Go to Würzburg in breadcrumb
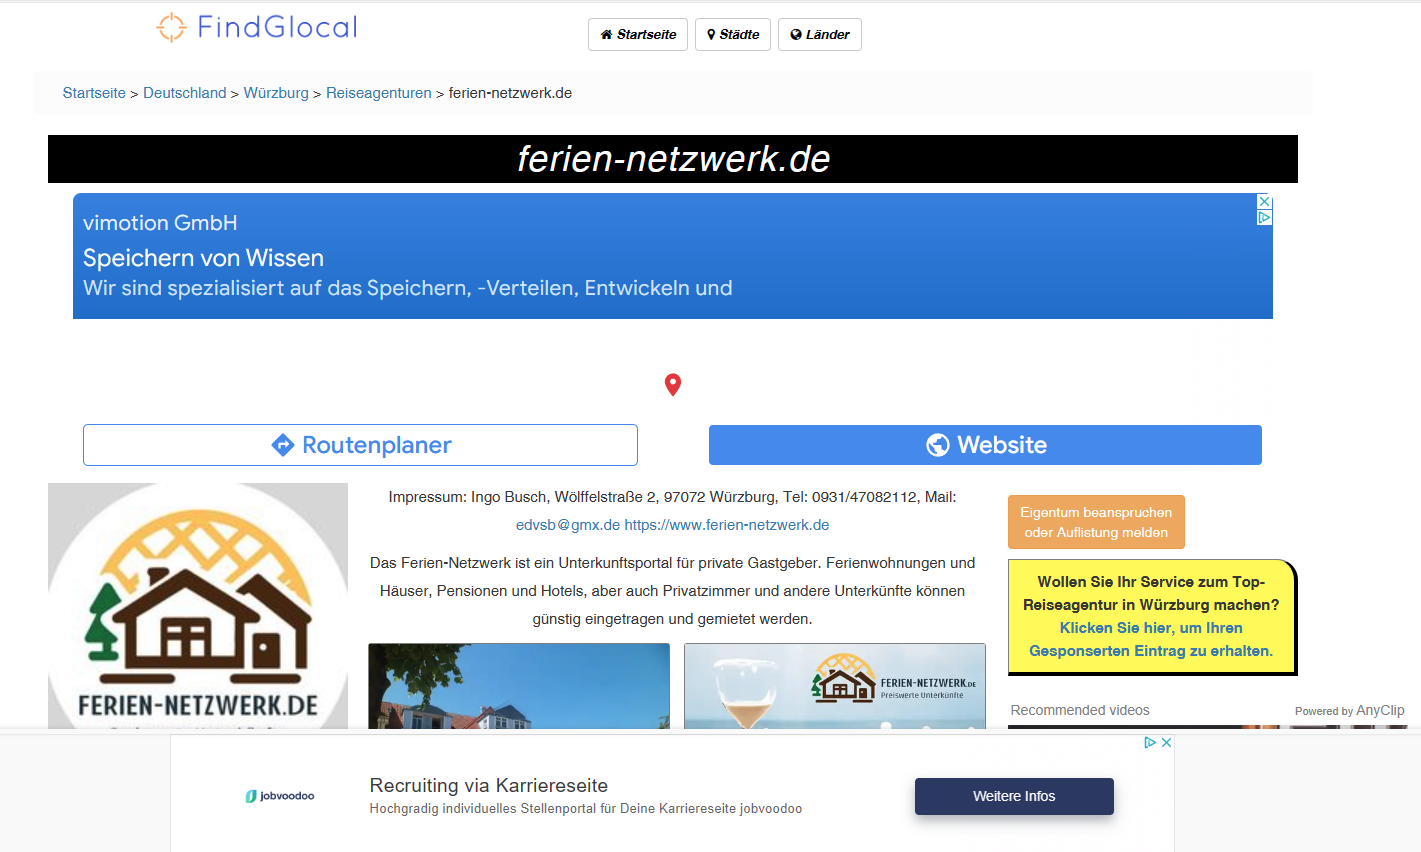1421x852 pixels. coord(276,93)
